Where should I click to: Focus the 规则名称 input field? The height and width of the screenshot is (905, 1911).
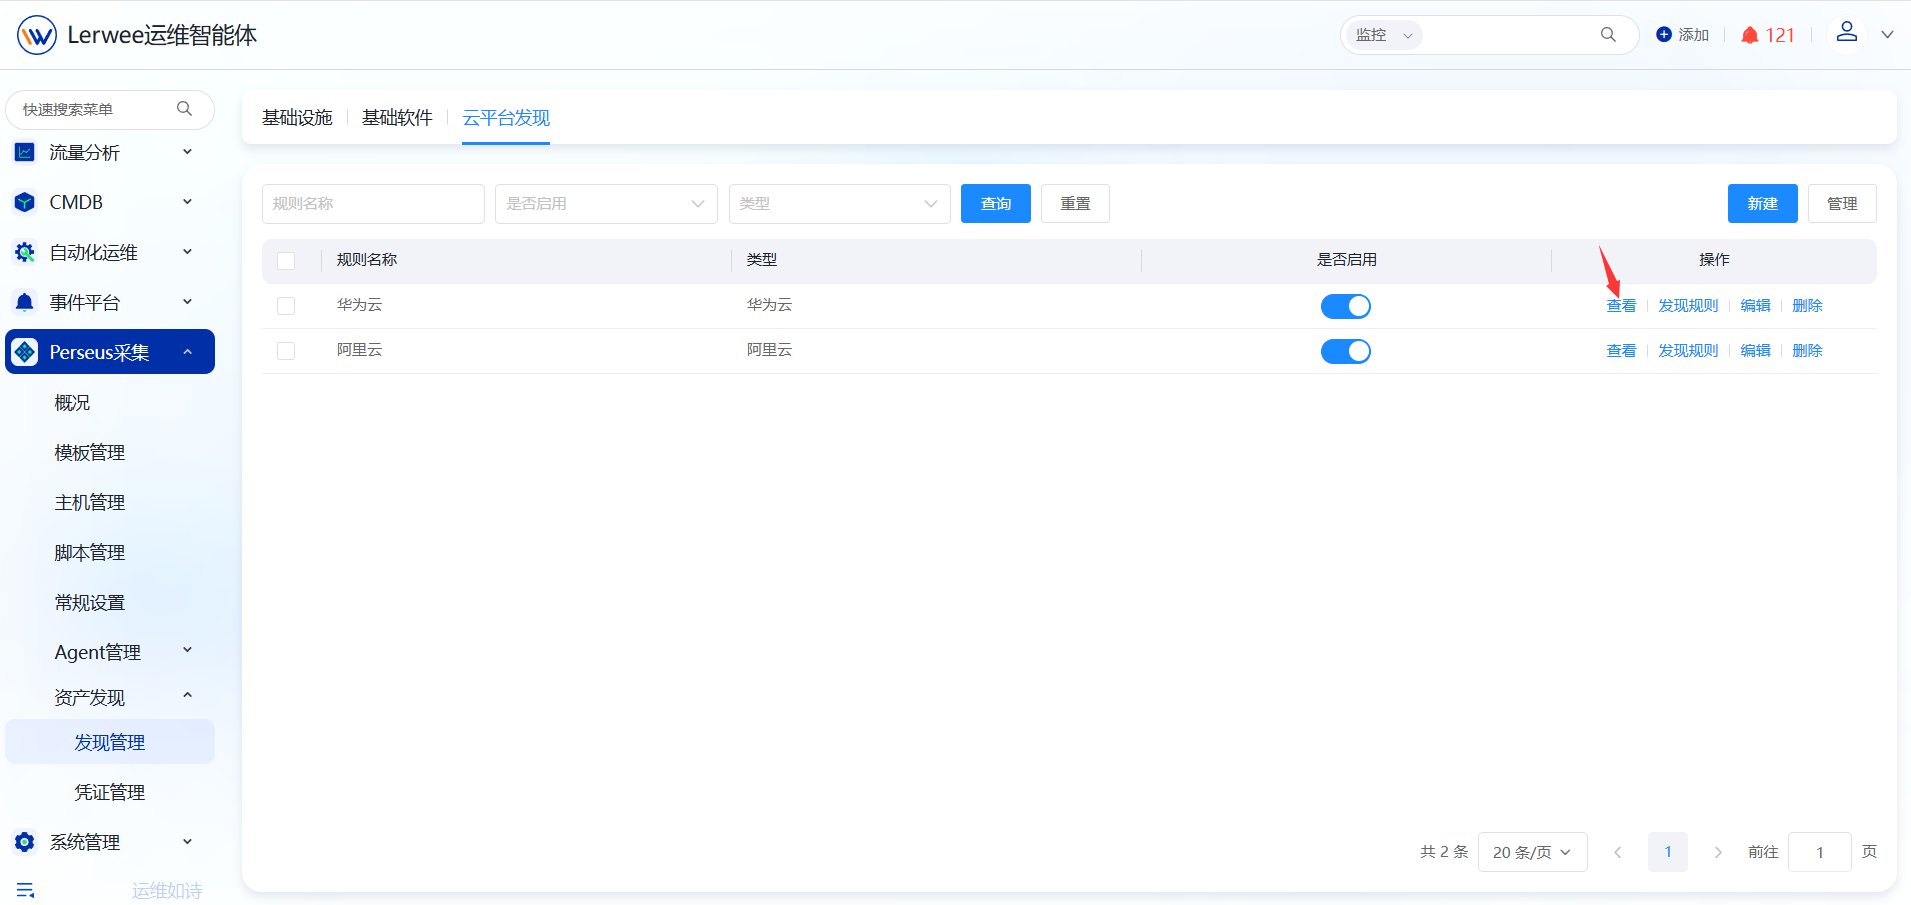373,204
